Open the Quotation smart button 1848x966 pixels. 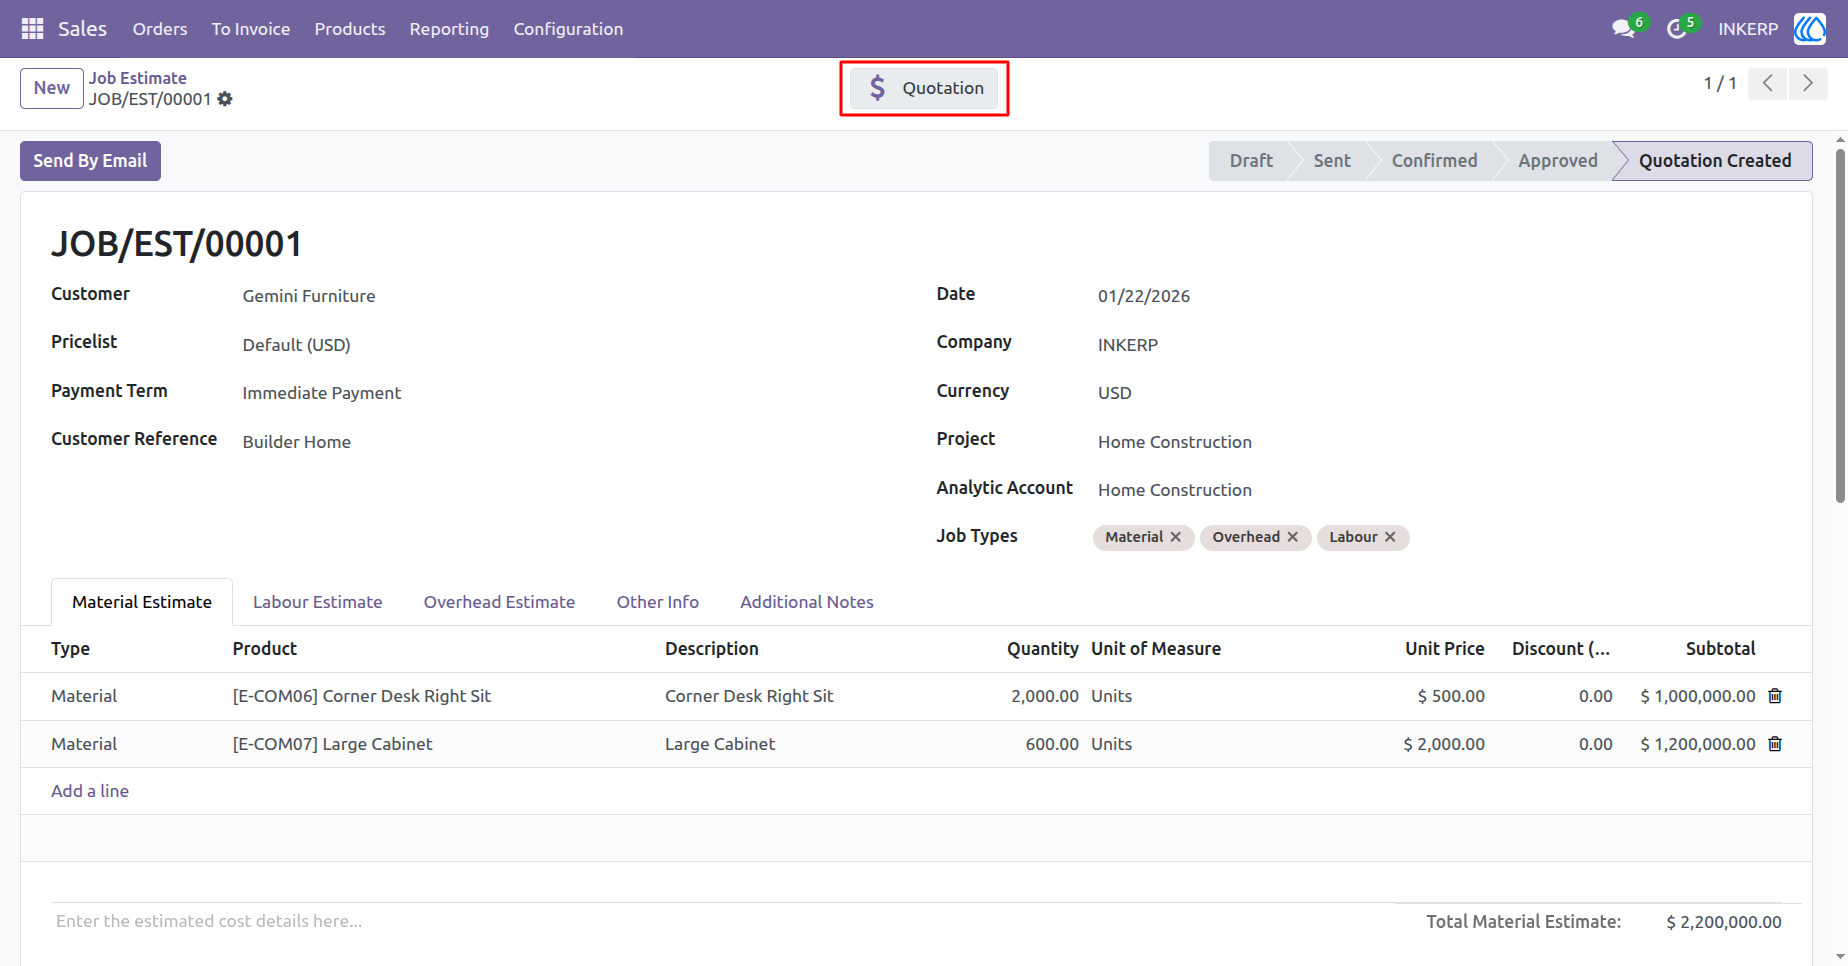tap(924, 88)
